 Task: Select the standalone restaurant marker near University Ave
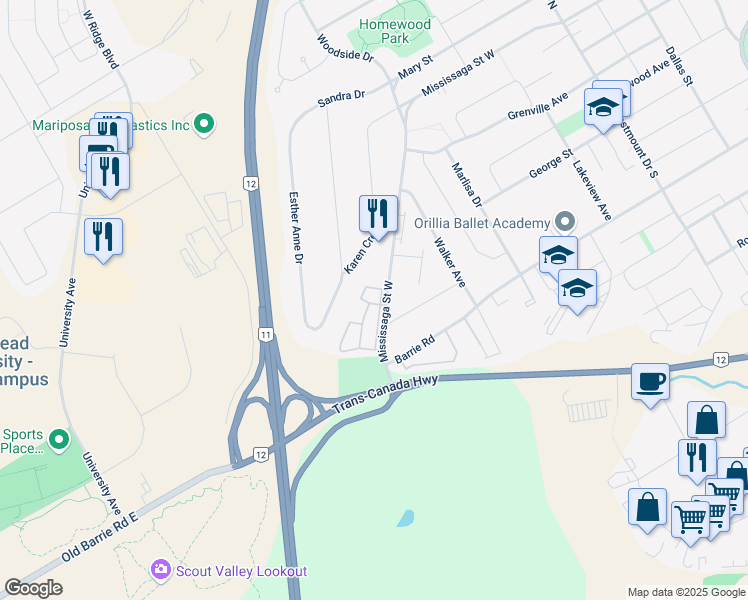[x=104, y=237]
